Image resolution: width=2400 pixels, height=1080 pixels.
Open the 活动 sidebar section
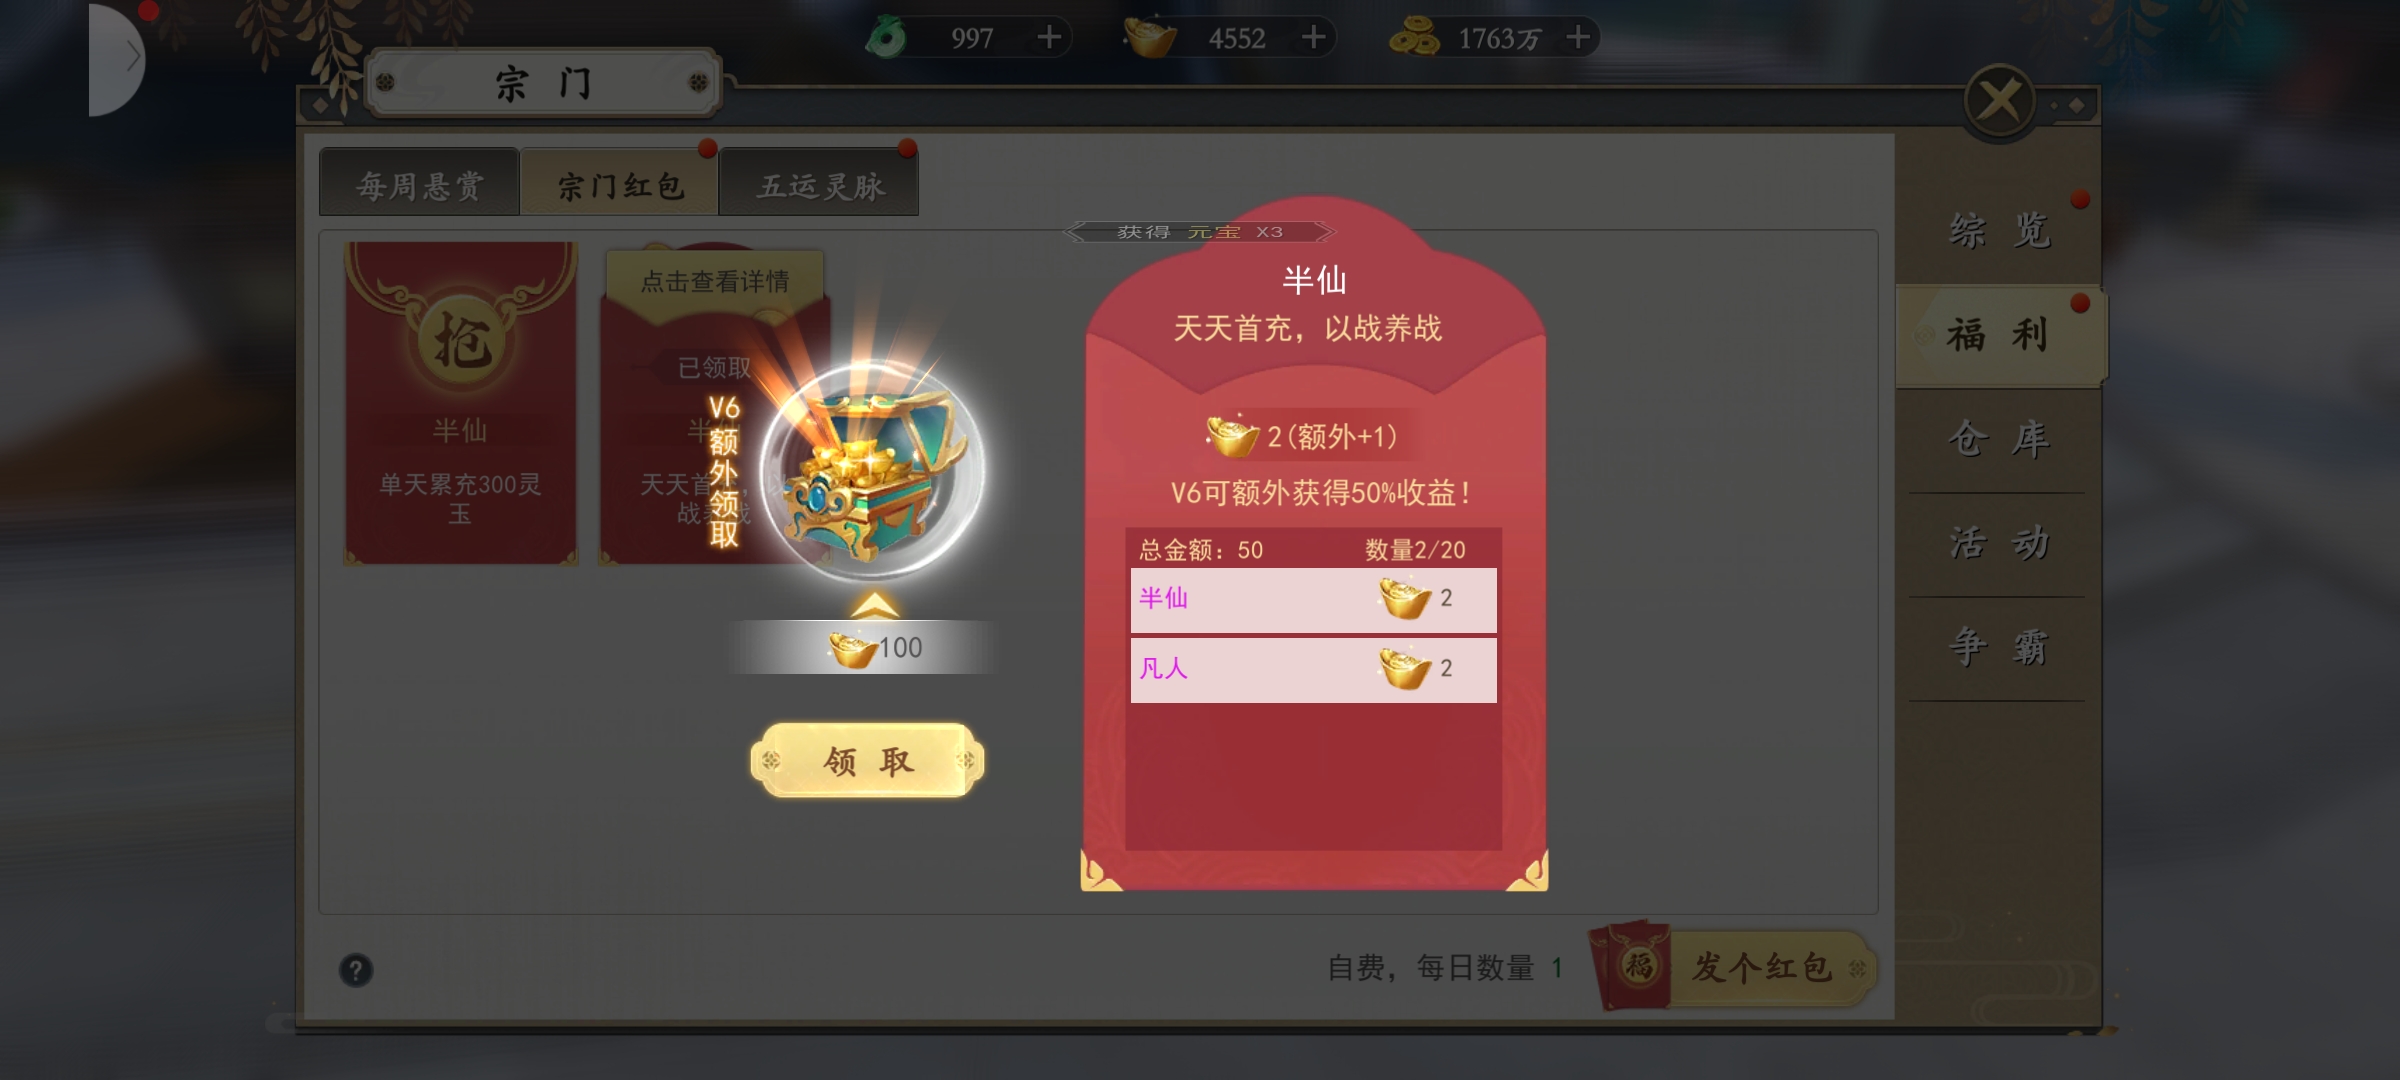1998,544
